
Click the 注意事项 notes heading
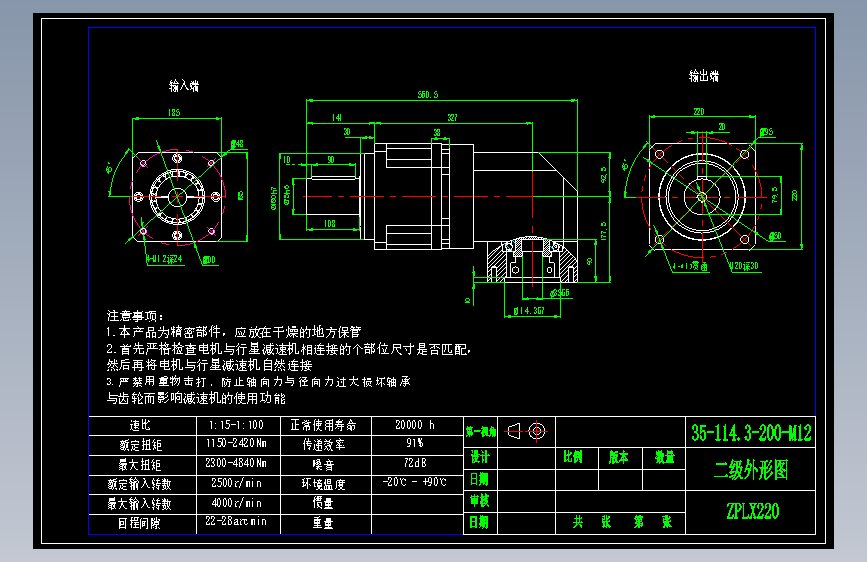point(135,316)
